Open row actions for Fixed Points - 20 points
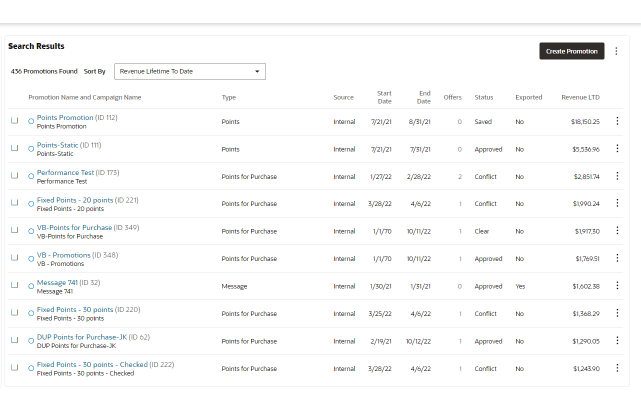The height and width of the screenshot is (398, 641). click(x=617, y=203)
